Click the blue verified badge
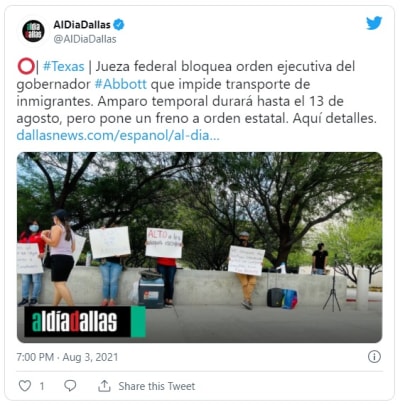Image resolution: width=400 pixels, height=407 pixels. click(119, 25)
